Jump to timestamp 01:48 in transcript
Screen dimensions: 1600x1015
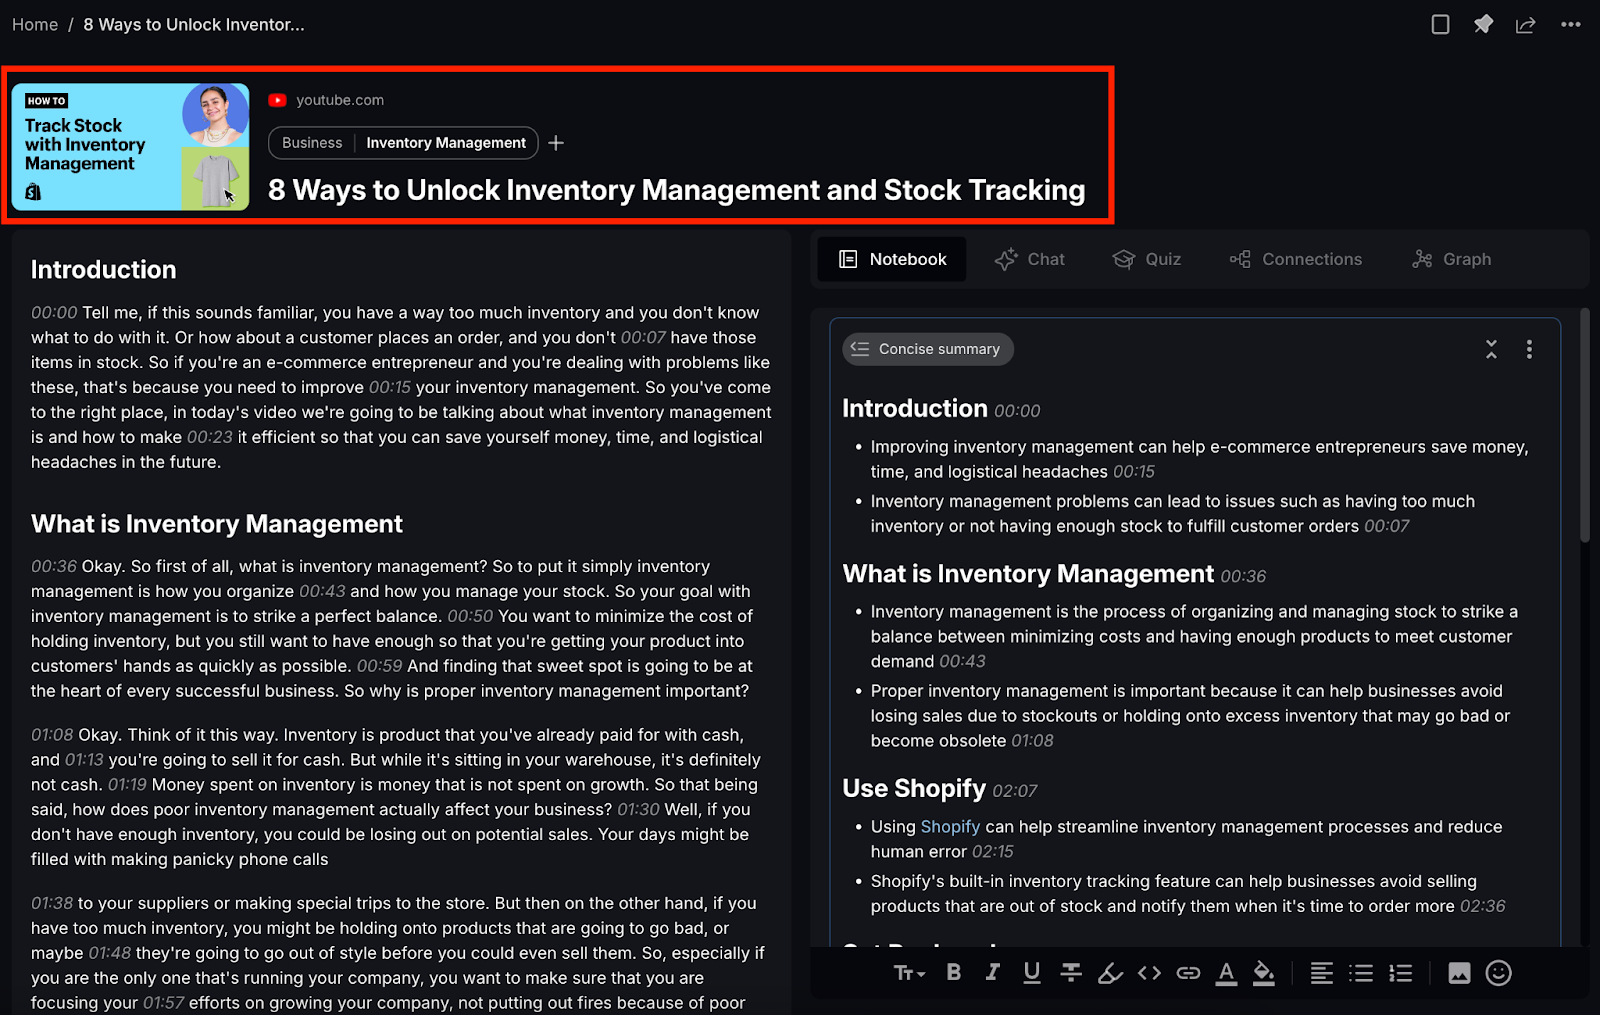pos(109,954)
